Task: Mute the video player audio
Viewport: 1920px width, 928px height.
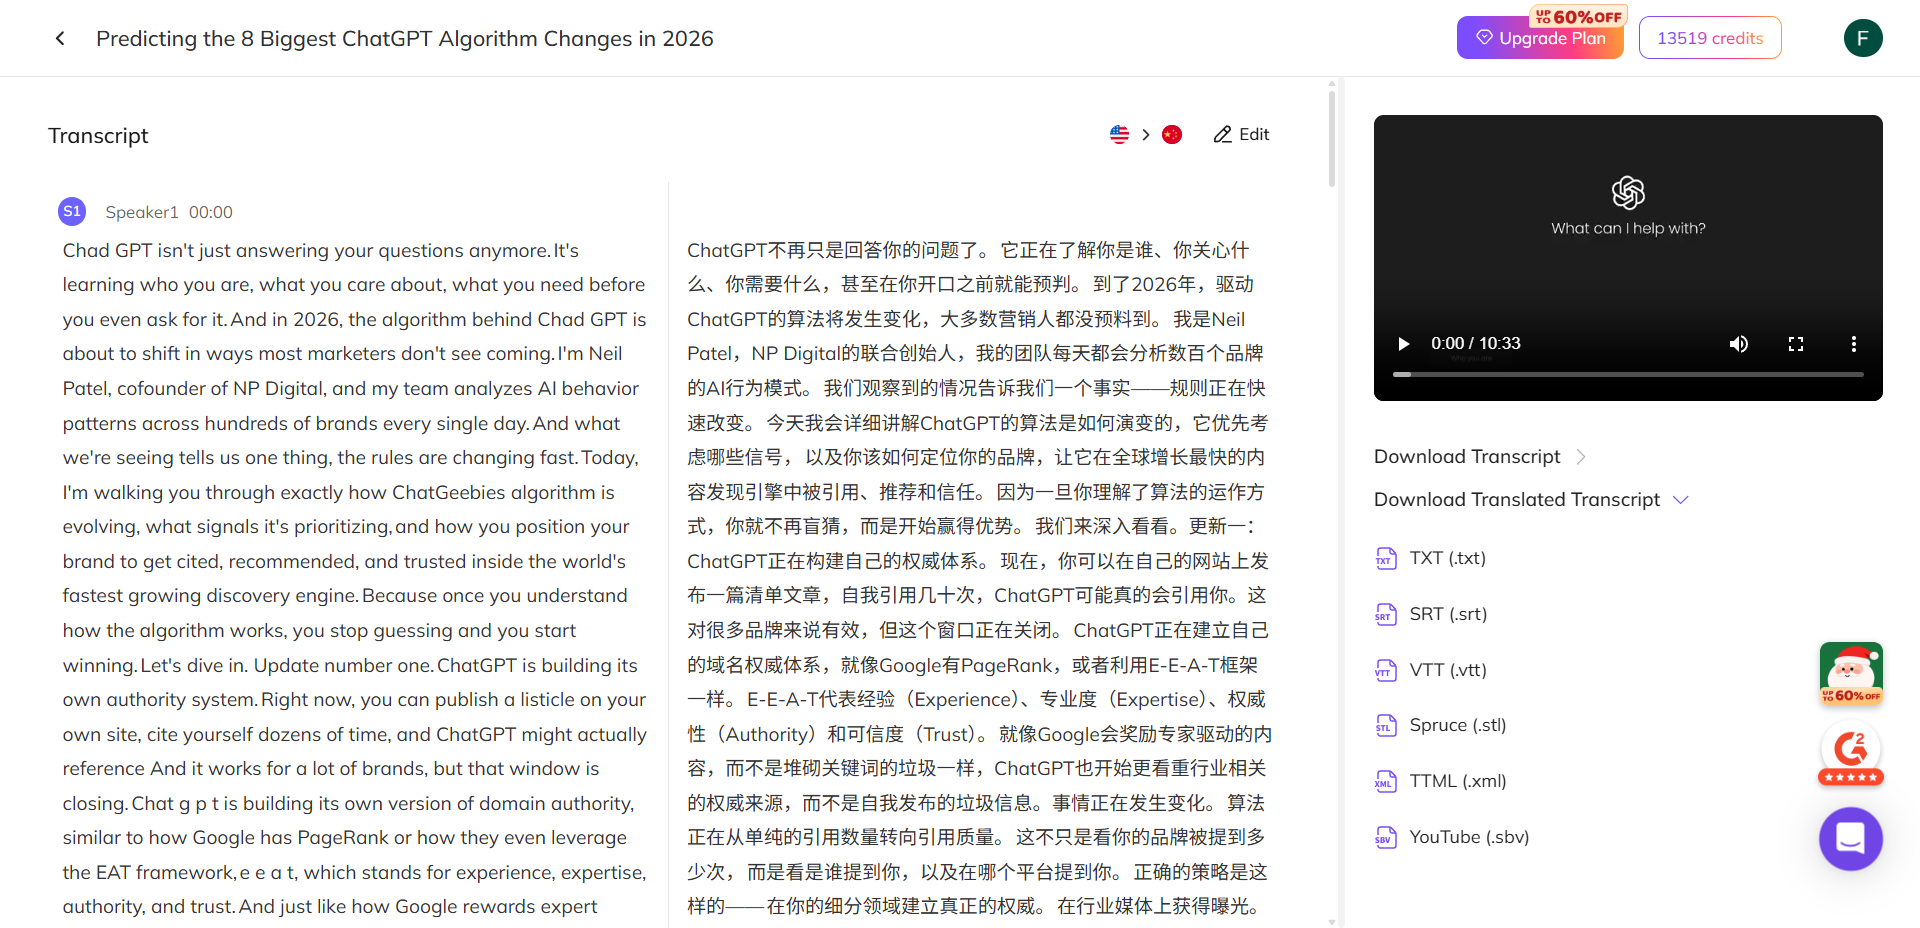Action: pos(1737,344)
